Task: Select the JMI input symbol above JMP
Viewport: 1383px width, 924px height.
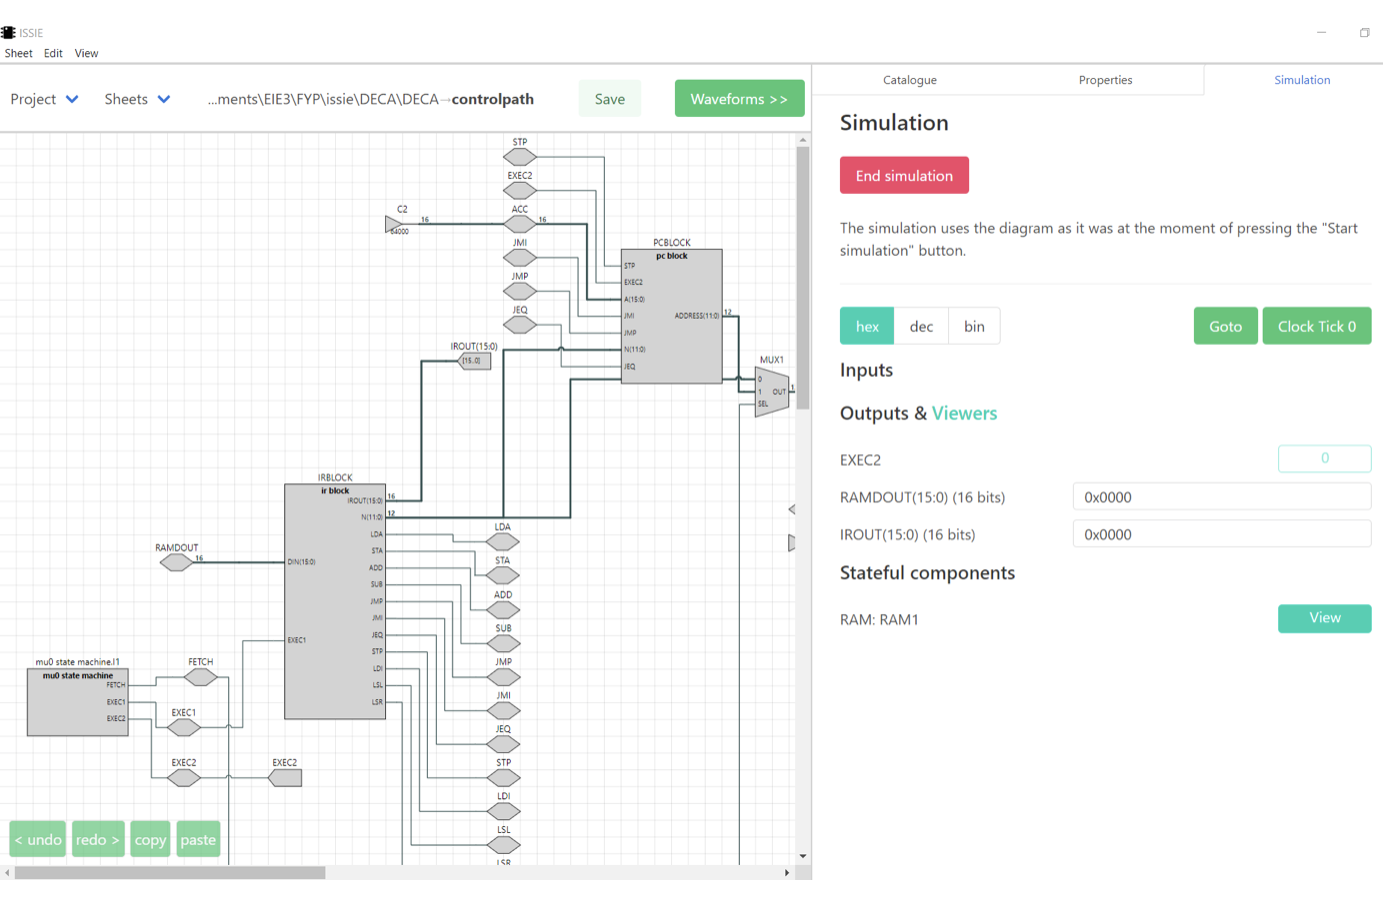Action: coord(520,258)
